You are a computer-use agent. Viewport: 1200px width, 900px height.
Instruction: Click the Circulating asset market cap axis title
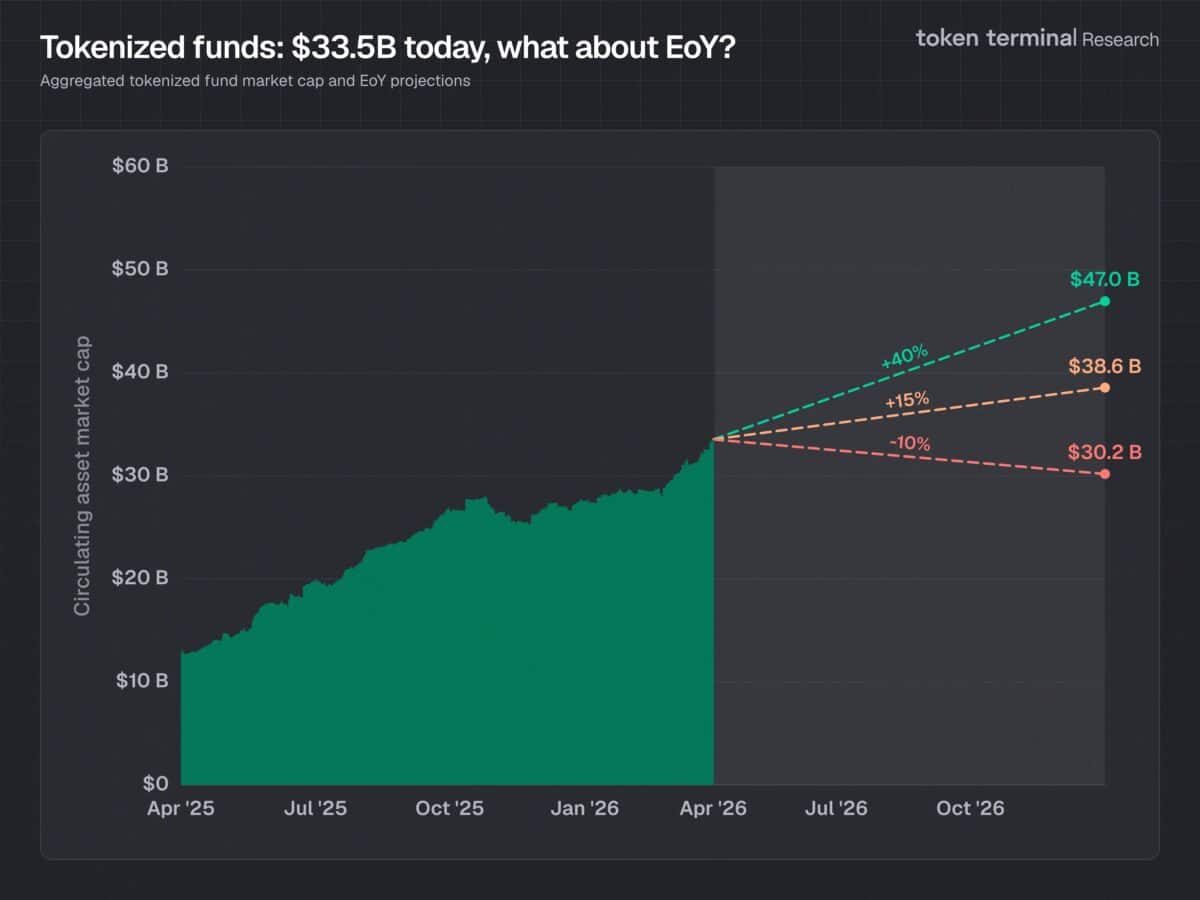tap(82, 475)
